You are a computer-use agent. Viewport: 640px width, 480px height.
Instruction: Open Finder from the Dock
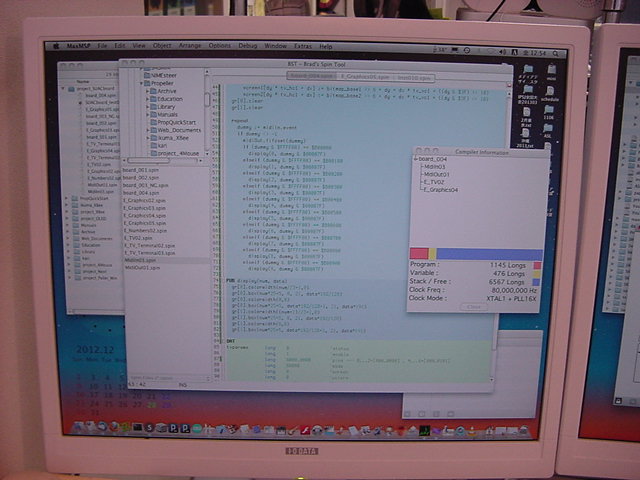pos(78,428)
